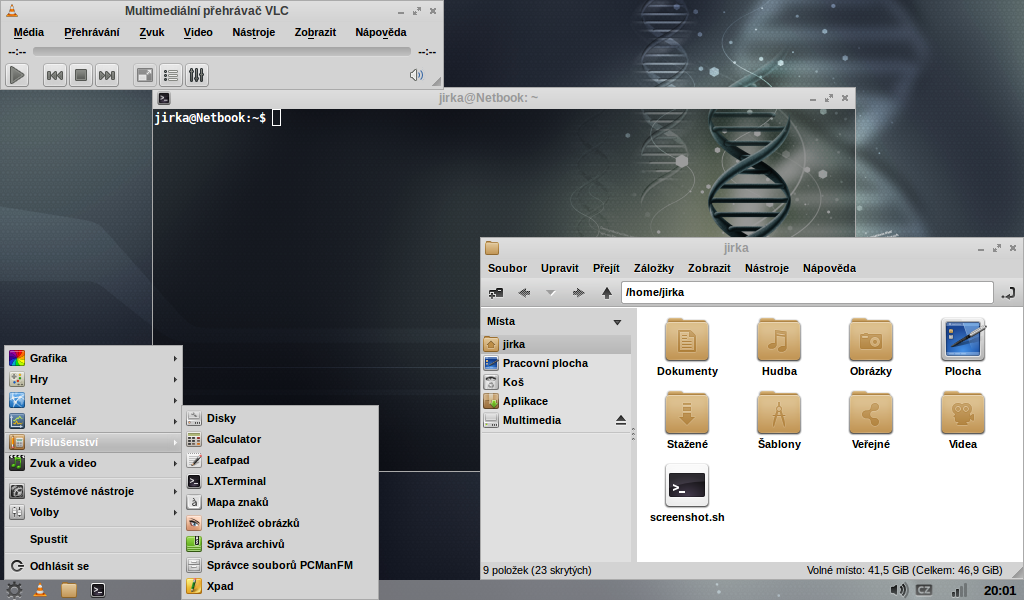Open the VLC Nápověda menu

(381, 32)
